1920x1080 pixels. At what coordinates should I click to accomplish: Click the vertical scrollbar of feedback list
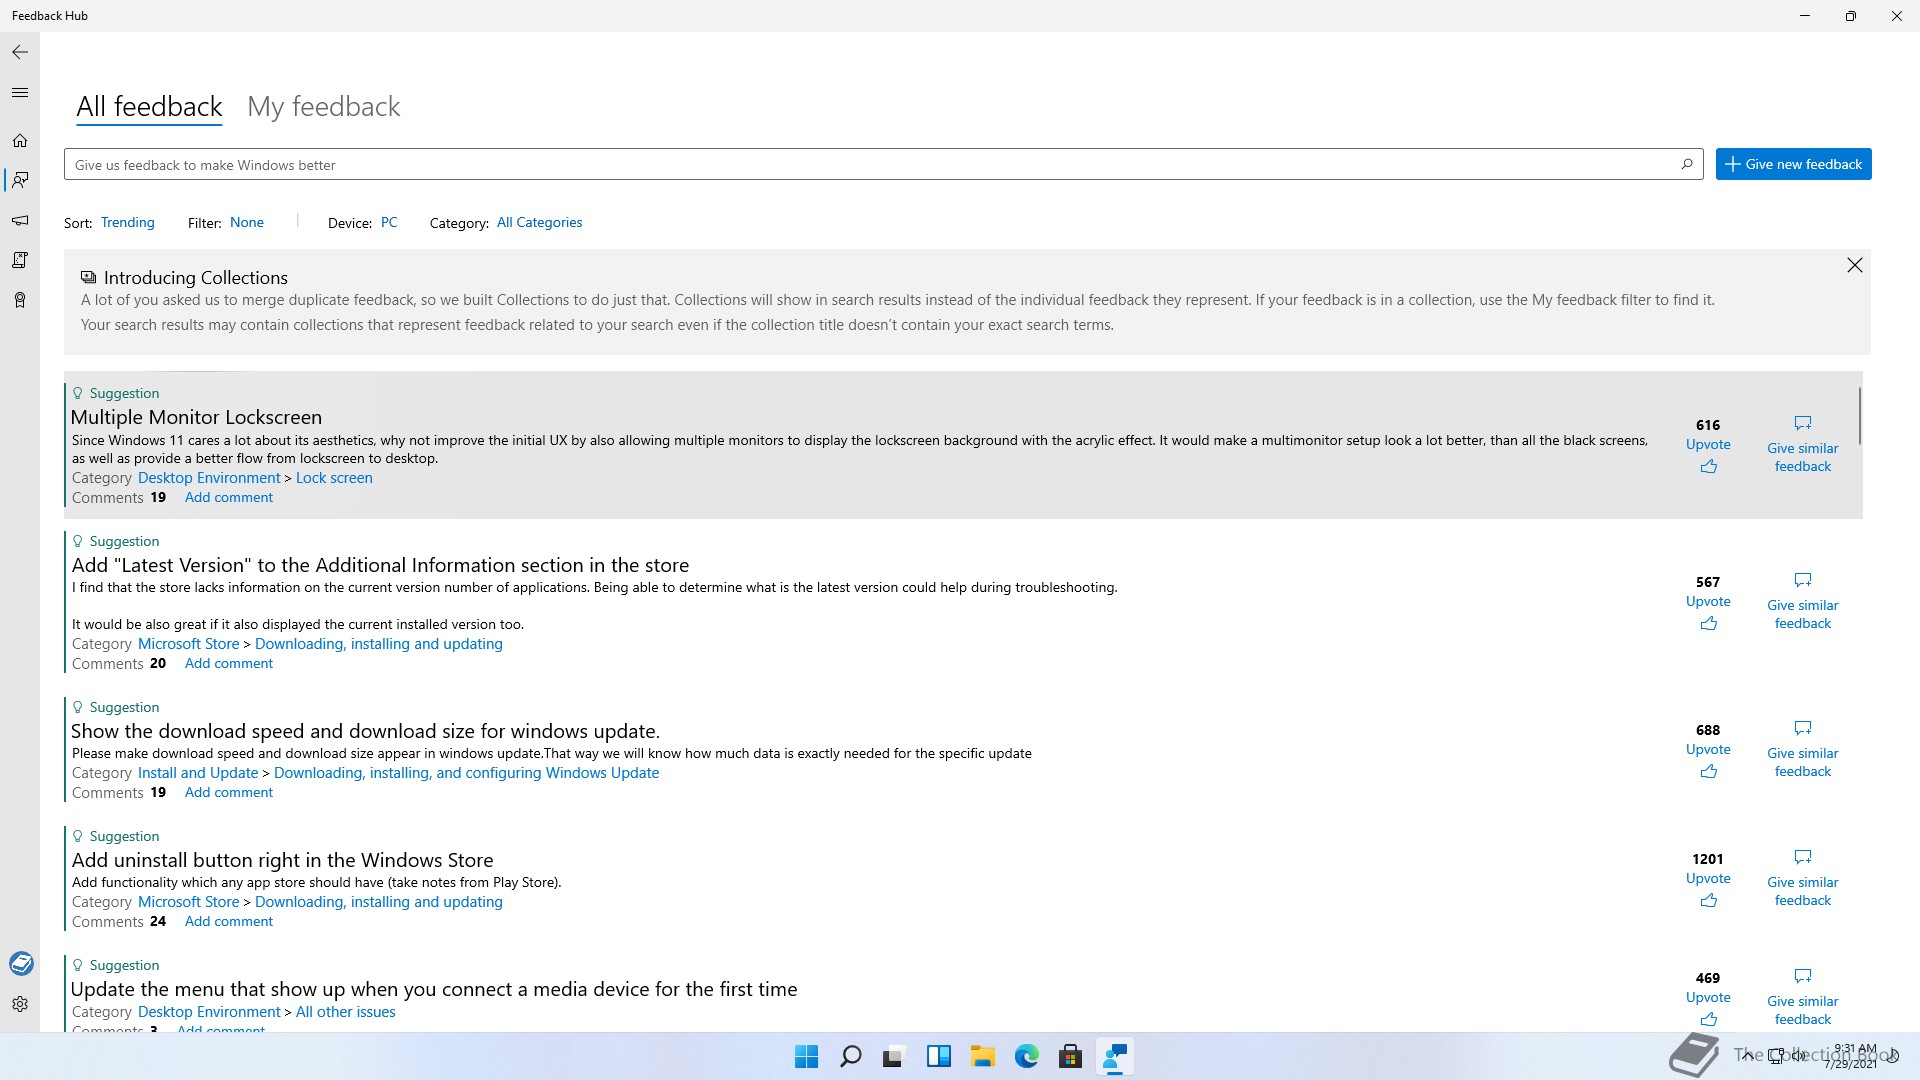[1860, 416]
